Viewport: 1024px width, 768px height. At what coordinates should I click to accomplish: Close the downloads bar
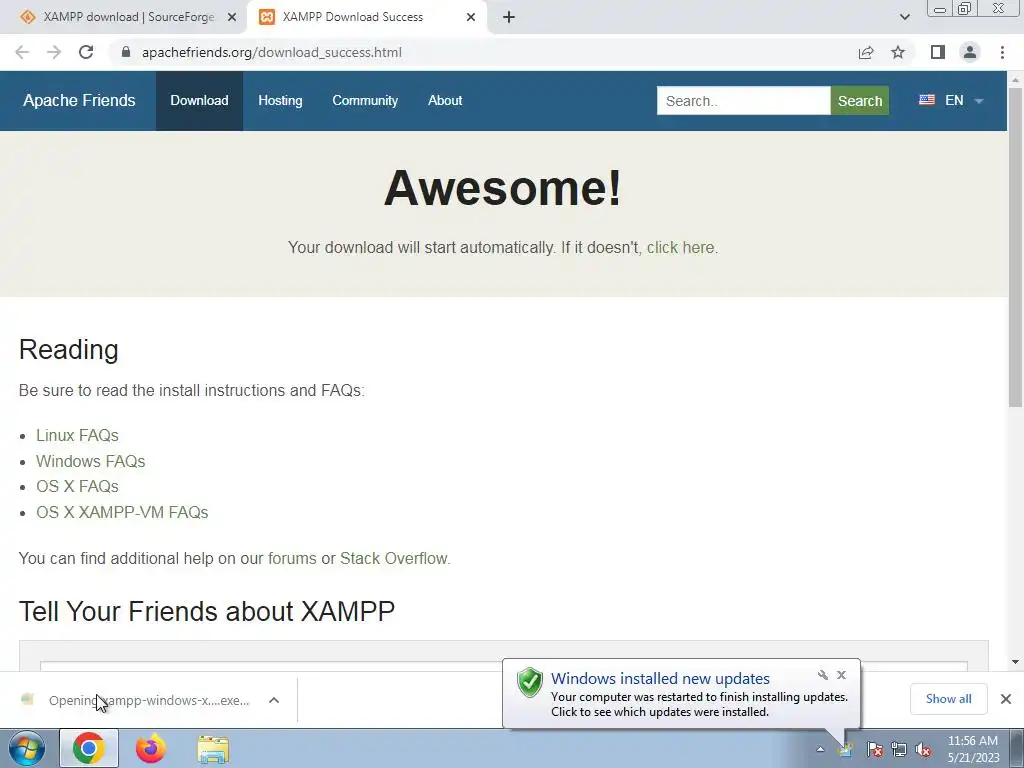click(x=1006, y=699)
